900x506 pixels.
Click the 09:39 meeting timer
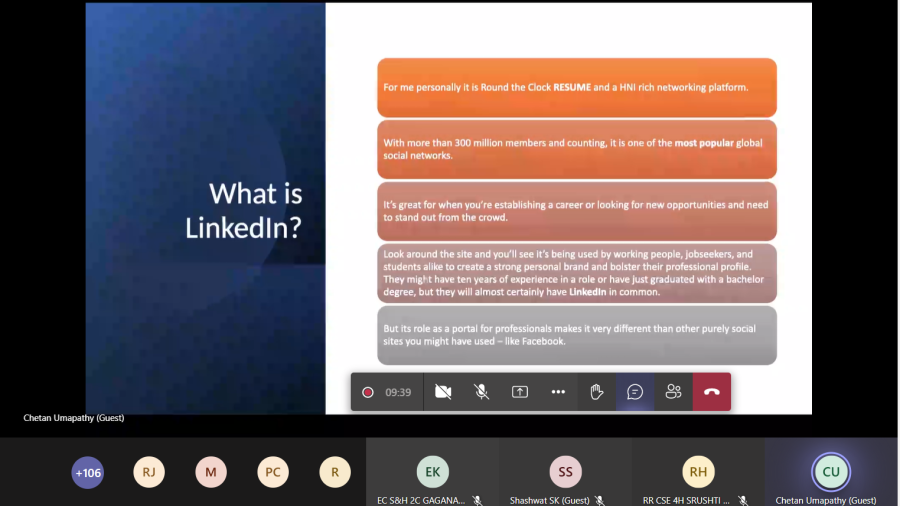click(x=398, y=392)
